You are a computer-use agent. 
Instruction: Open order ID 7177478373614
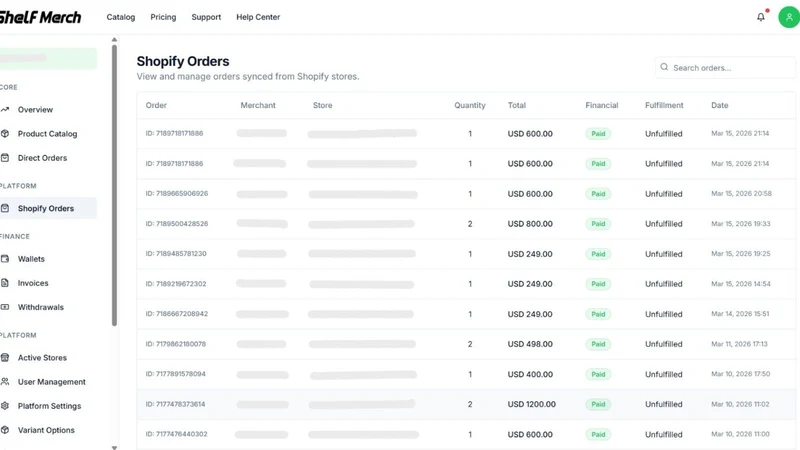(175, 404)
